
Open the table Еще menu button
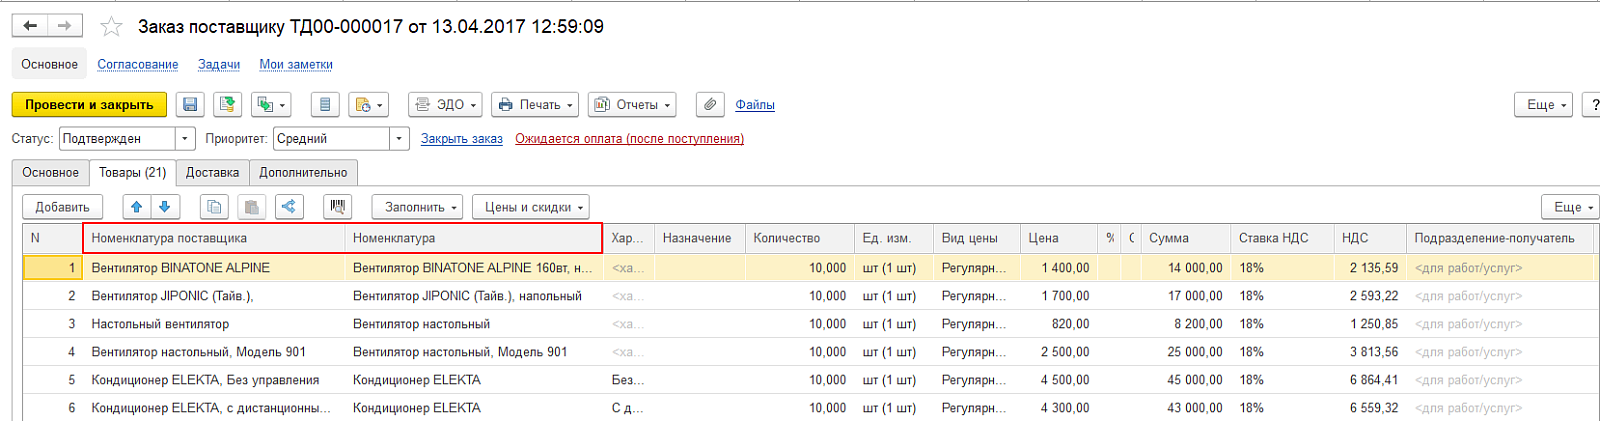coord(1572,207)
